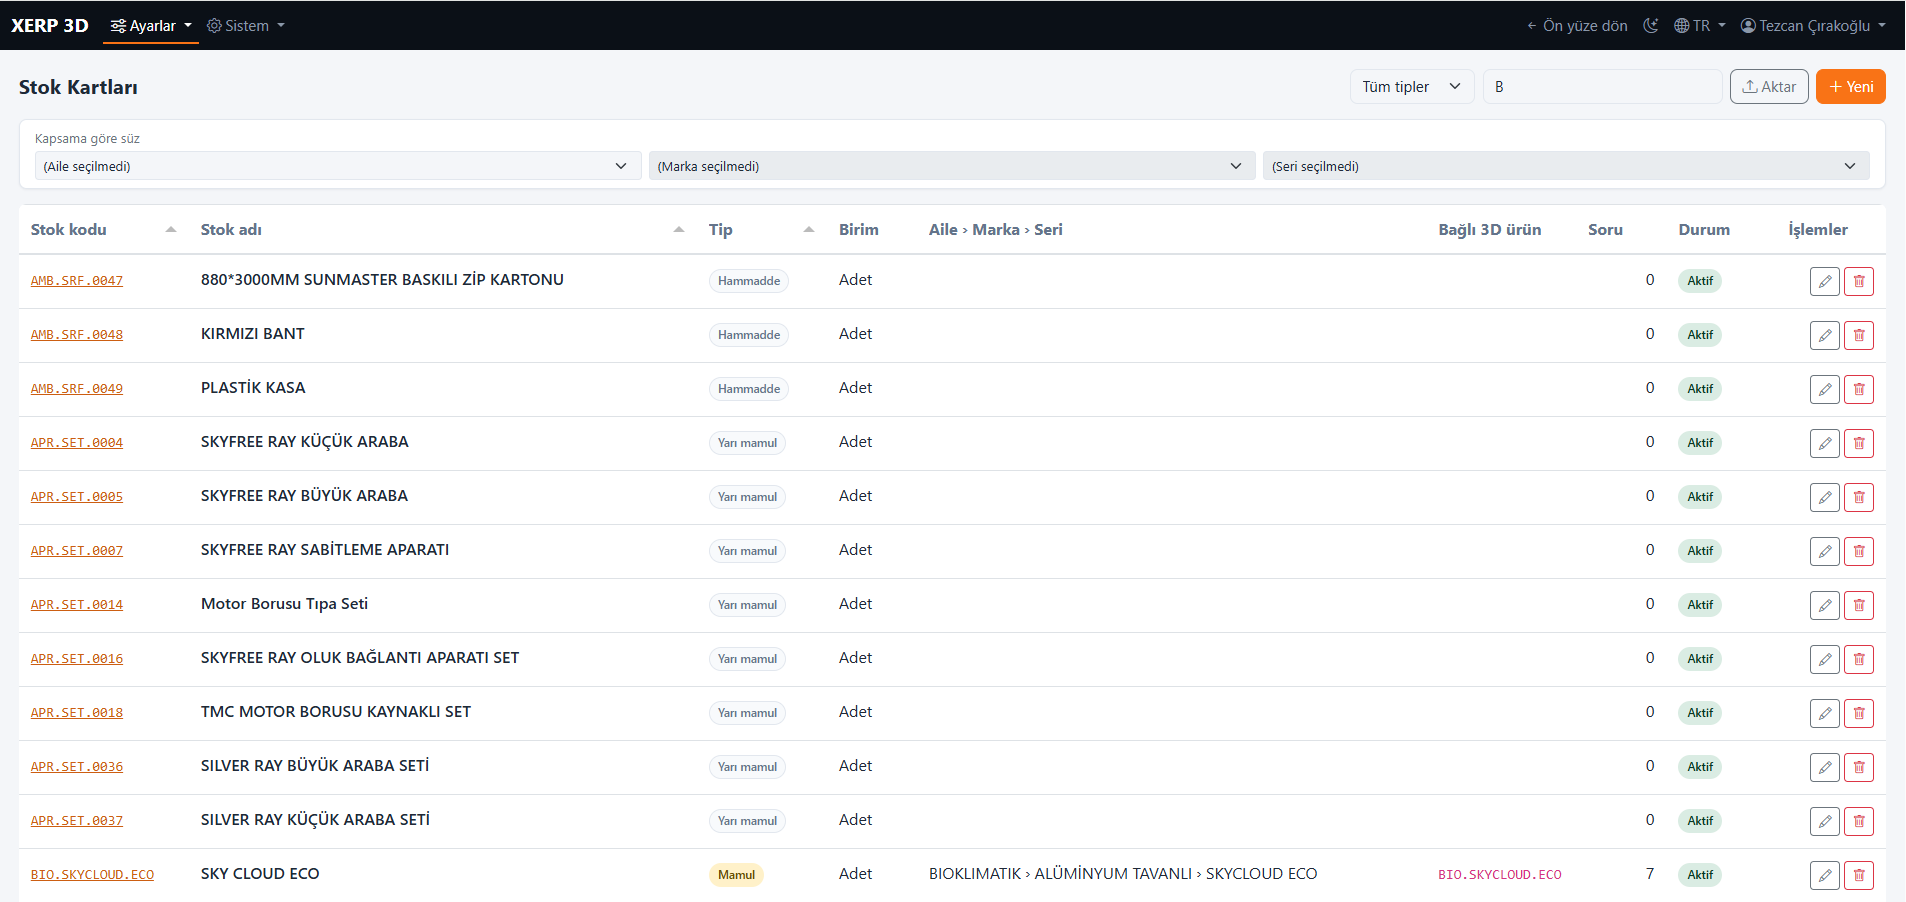Edit the KIRMIZI BANT row with pencil icon

click(1825, 335)
